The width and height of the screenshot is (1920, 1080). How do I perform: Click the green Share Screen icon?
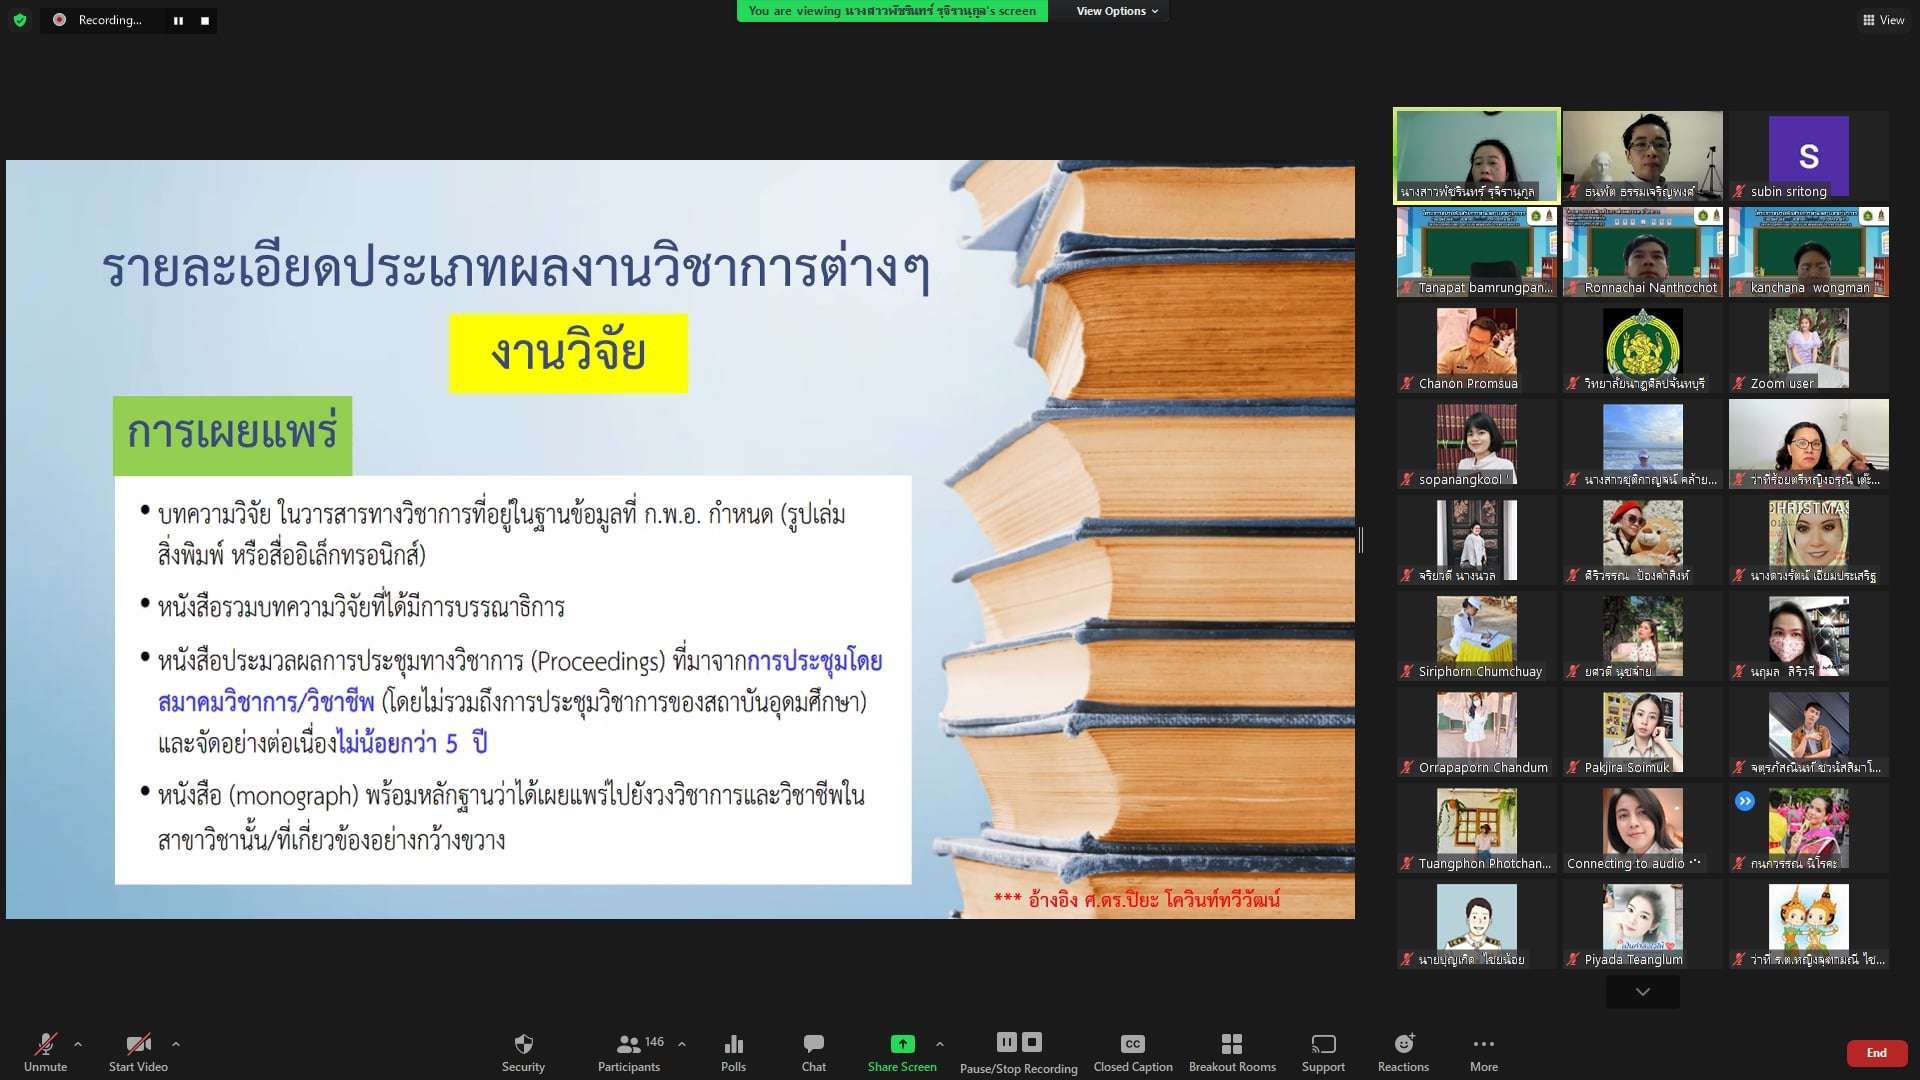(x=902, y=1044)
